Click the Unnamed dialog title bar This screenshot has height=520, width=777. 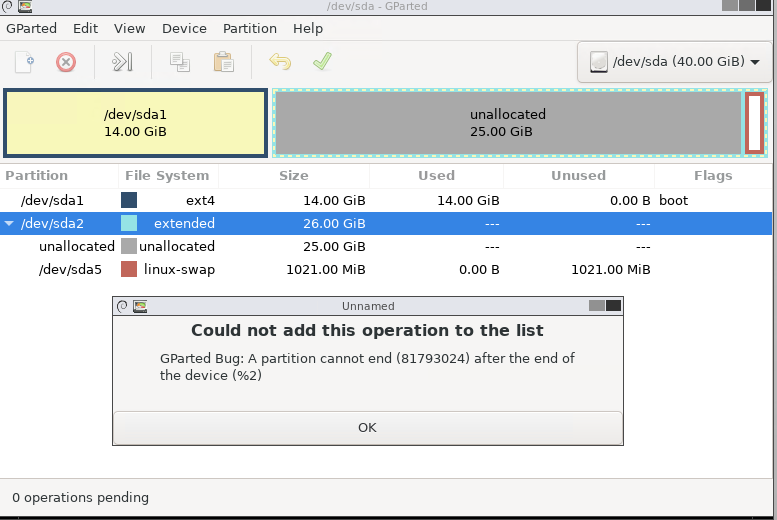(x=368, y=306)
